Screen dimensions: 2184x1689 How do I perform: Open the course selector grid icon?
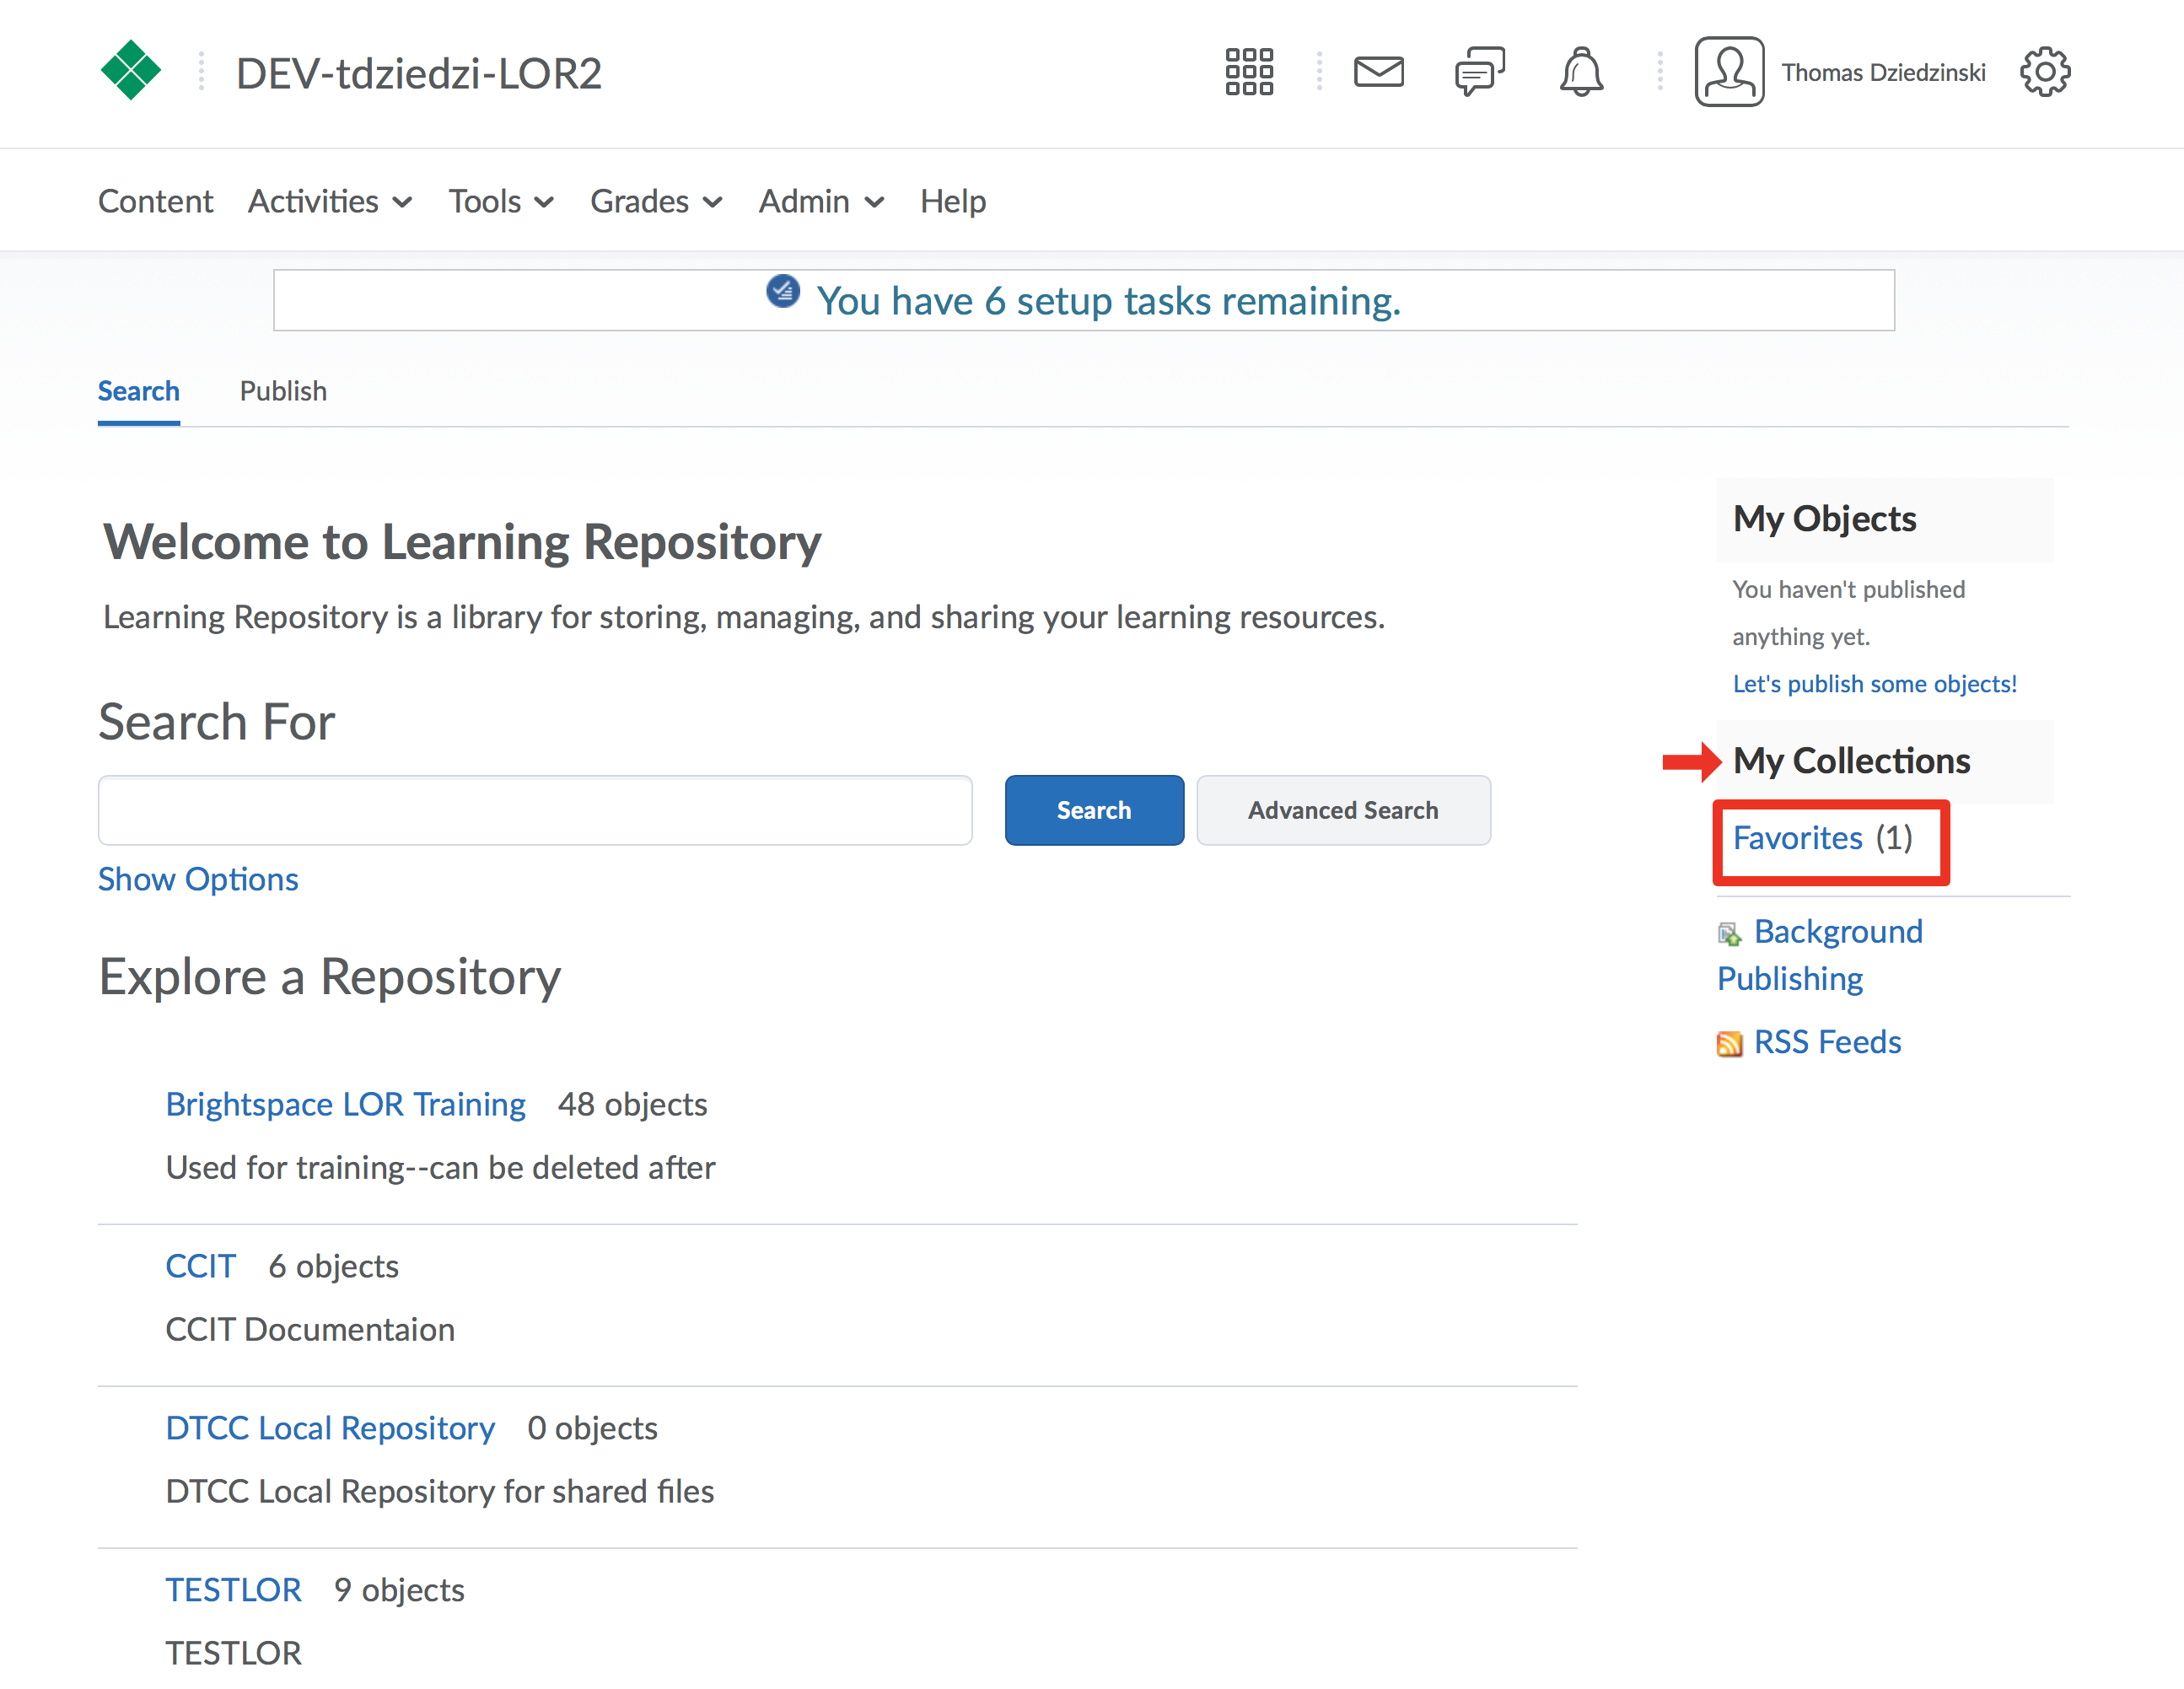point(1249,72)
